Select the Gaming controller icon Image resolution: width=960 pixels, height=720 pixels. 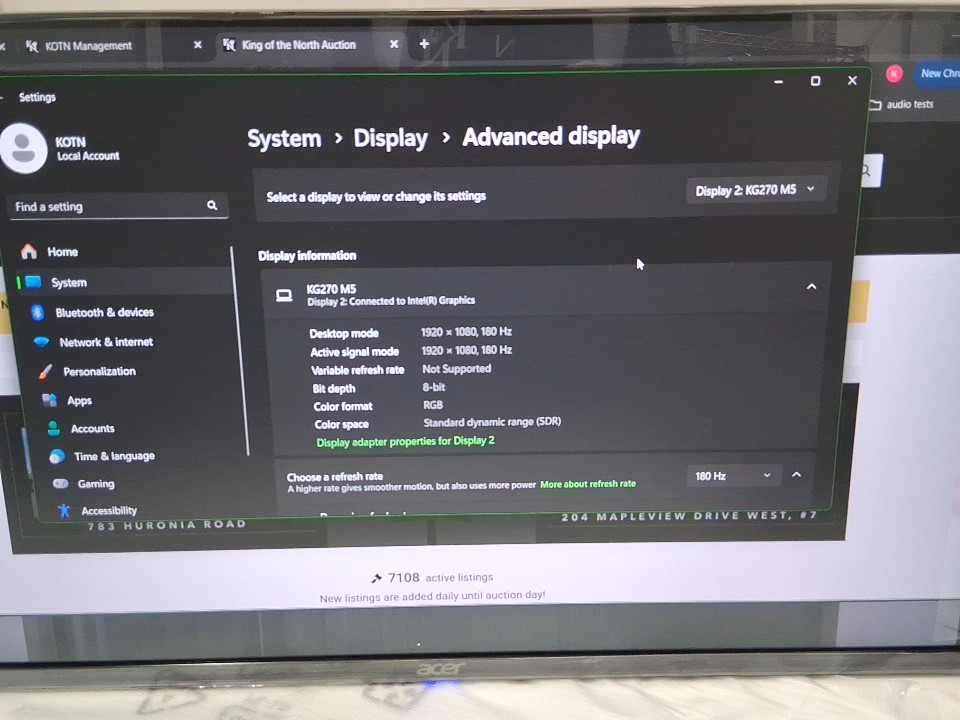coord(61,484)
